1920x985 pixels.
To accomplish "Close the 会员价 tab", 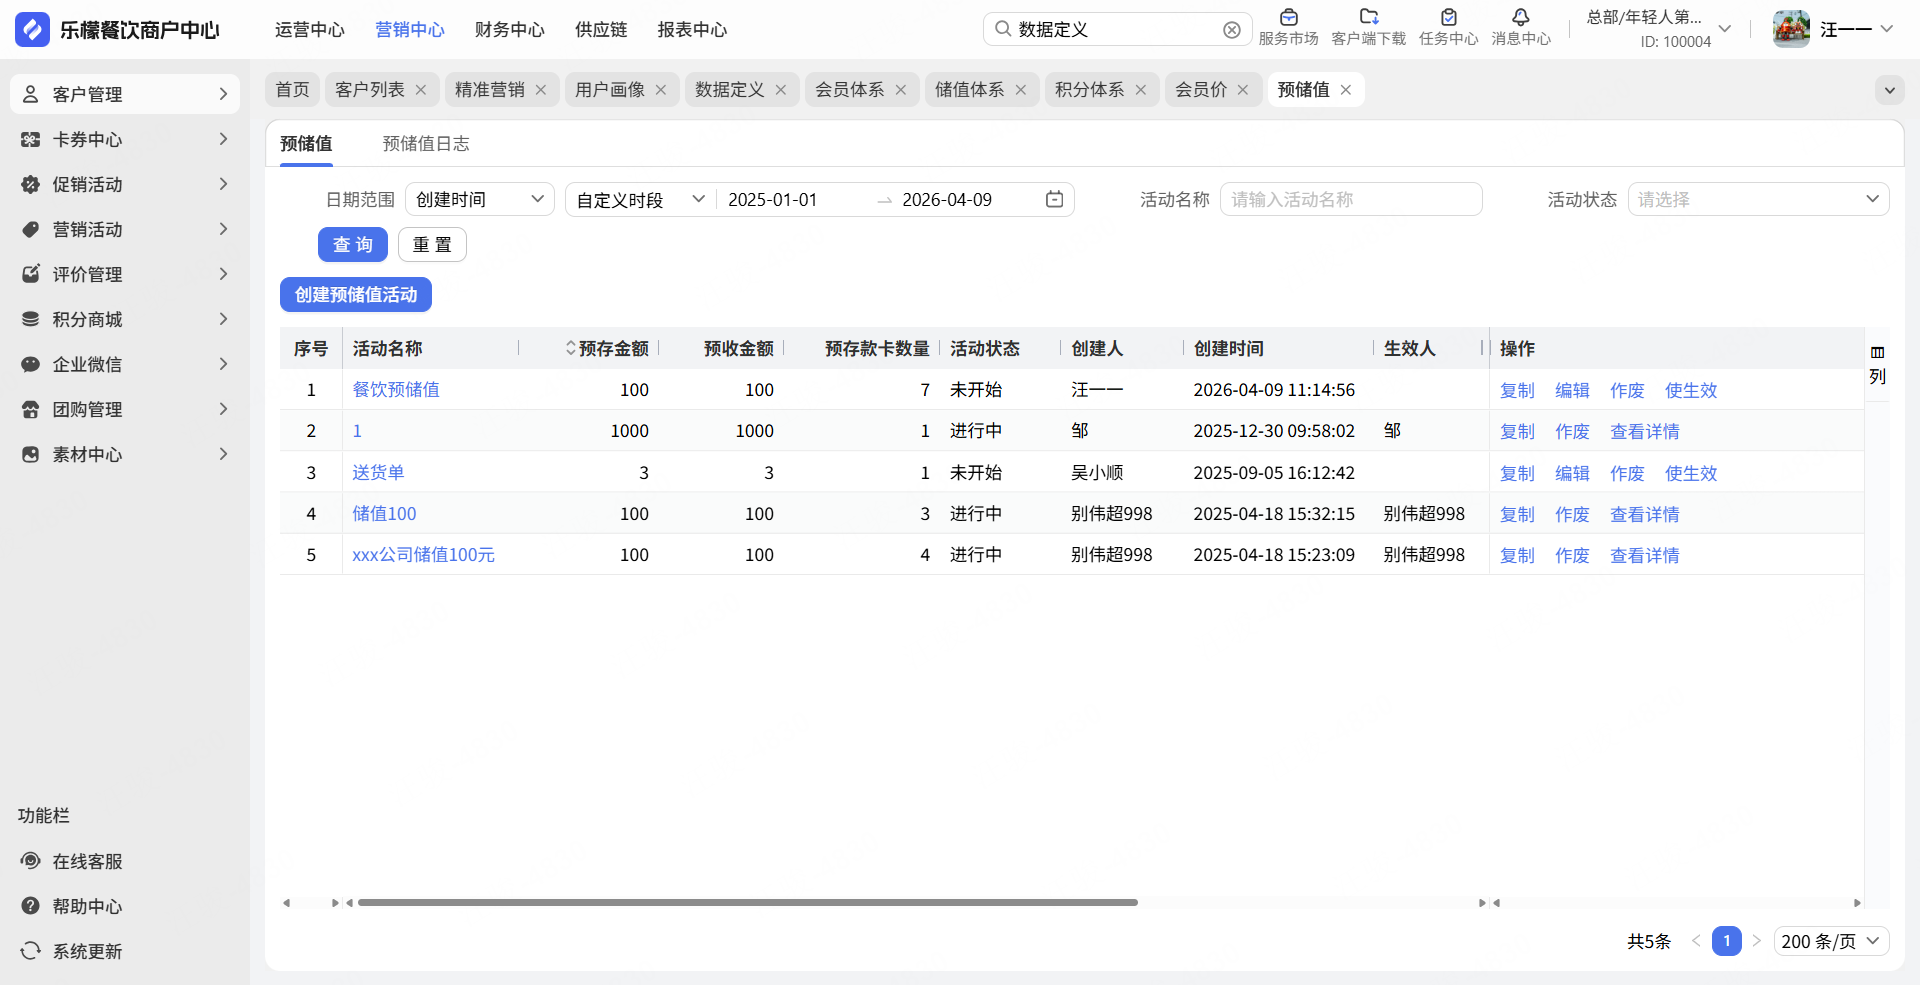I will (1243, 90).
